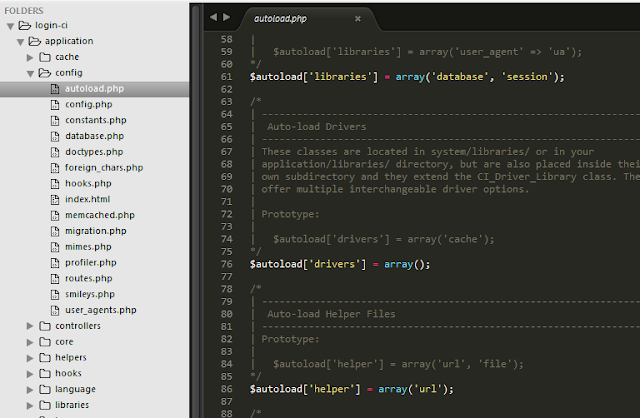Click the language folder icon
This screenshot has height=418, width=640.
(45, 389)
